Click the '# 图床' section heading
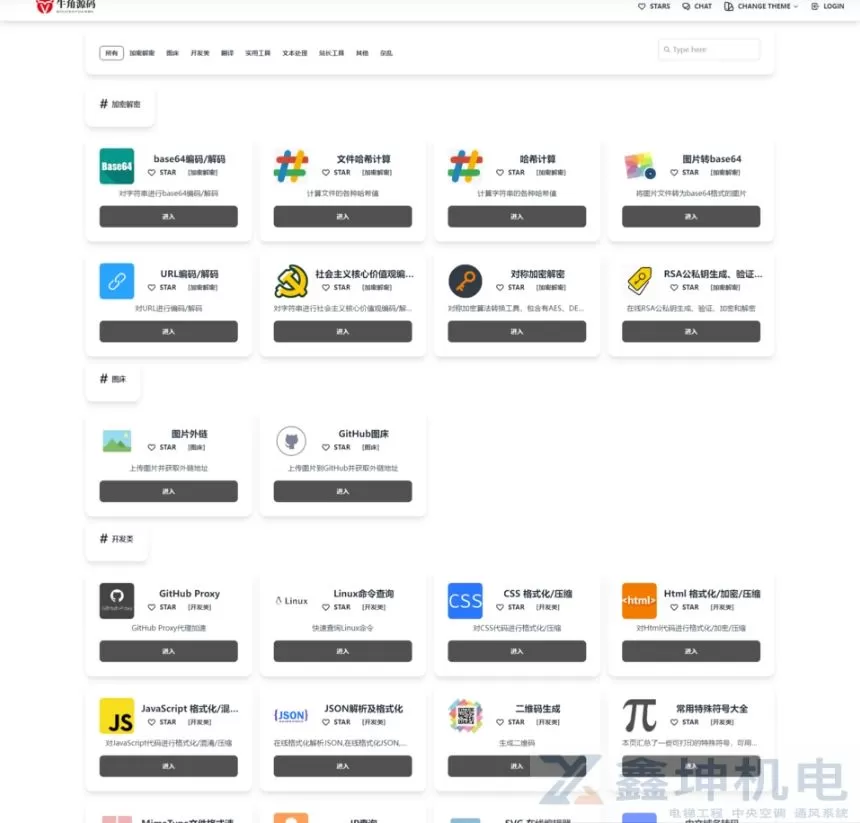Viewport: 860px width, 823px height. (113, 379)
